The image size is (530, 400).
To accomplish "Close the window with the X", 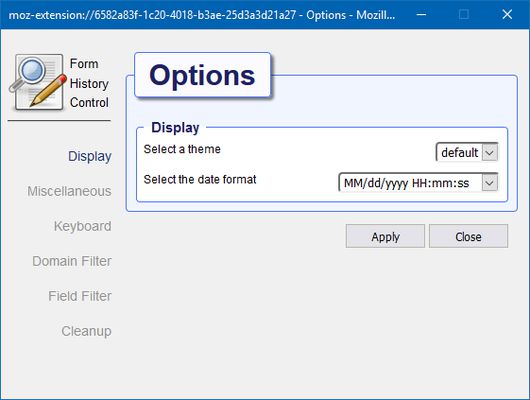I will tap(507, 14).
